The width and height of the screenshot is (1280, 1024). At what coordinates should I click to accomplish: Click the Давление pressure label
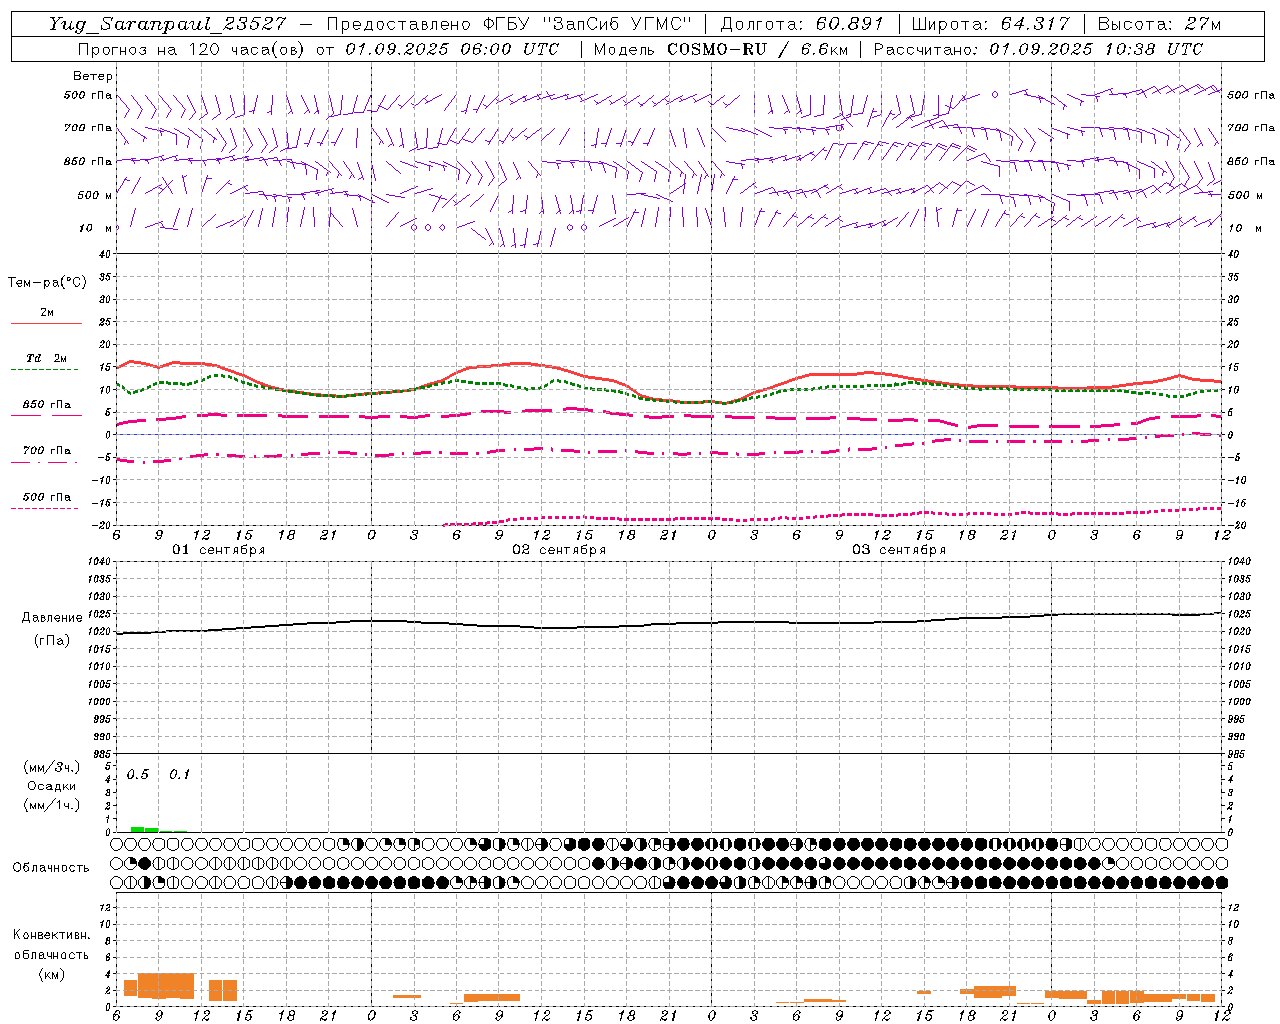point(52,618)
